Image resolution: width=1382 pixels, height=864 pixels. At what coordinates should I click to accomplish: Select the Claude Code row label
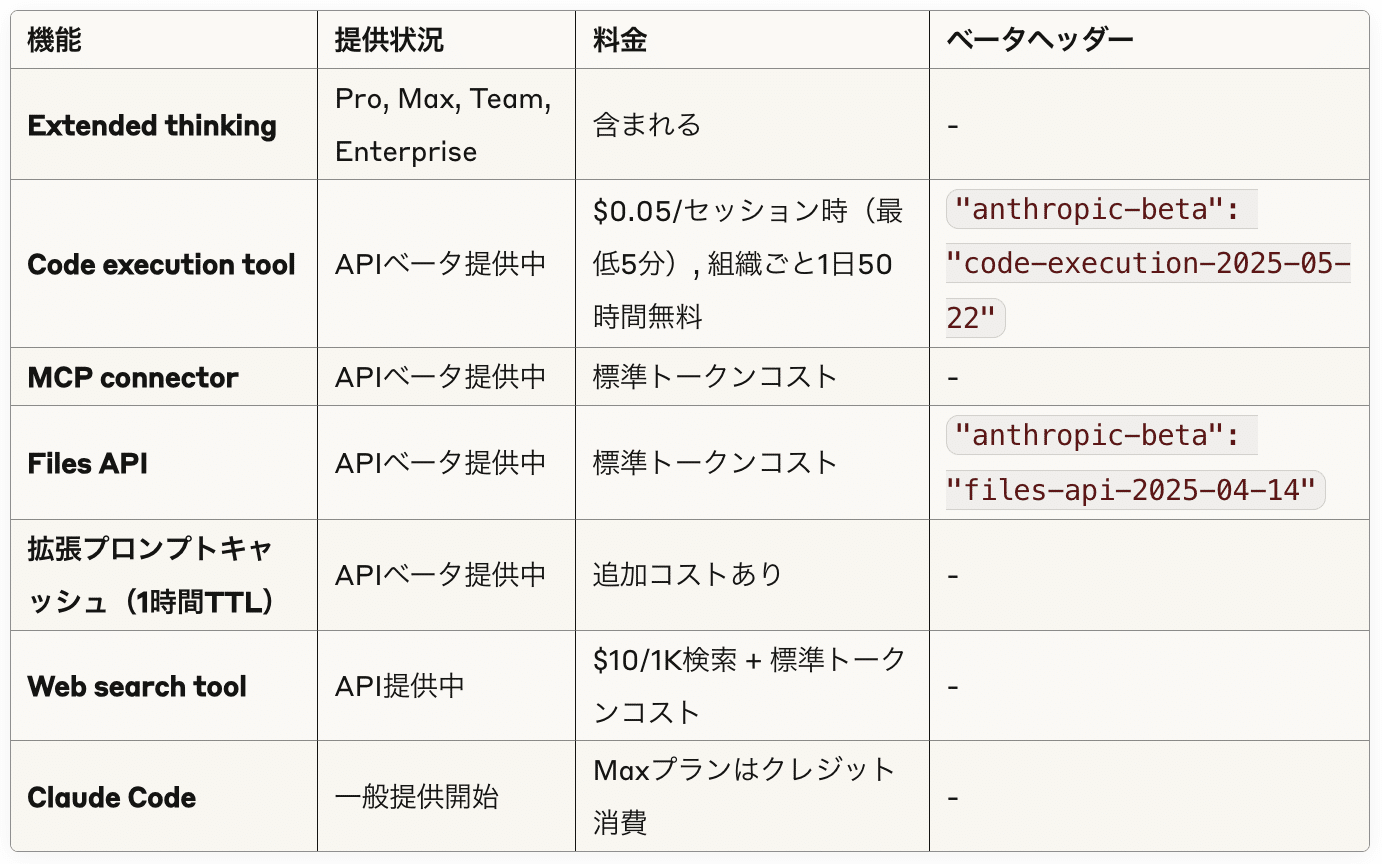[112, 798]
